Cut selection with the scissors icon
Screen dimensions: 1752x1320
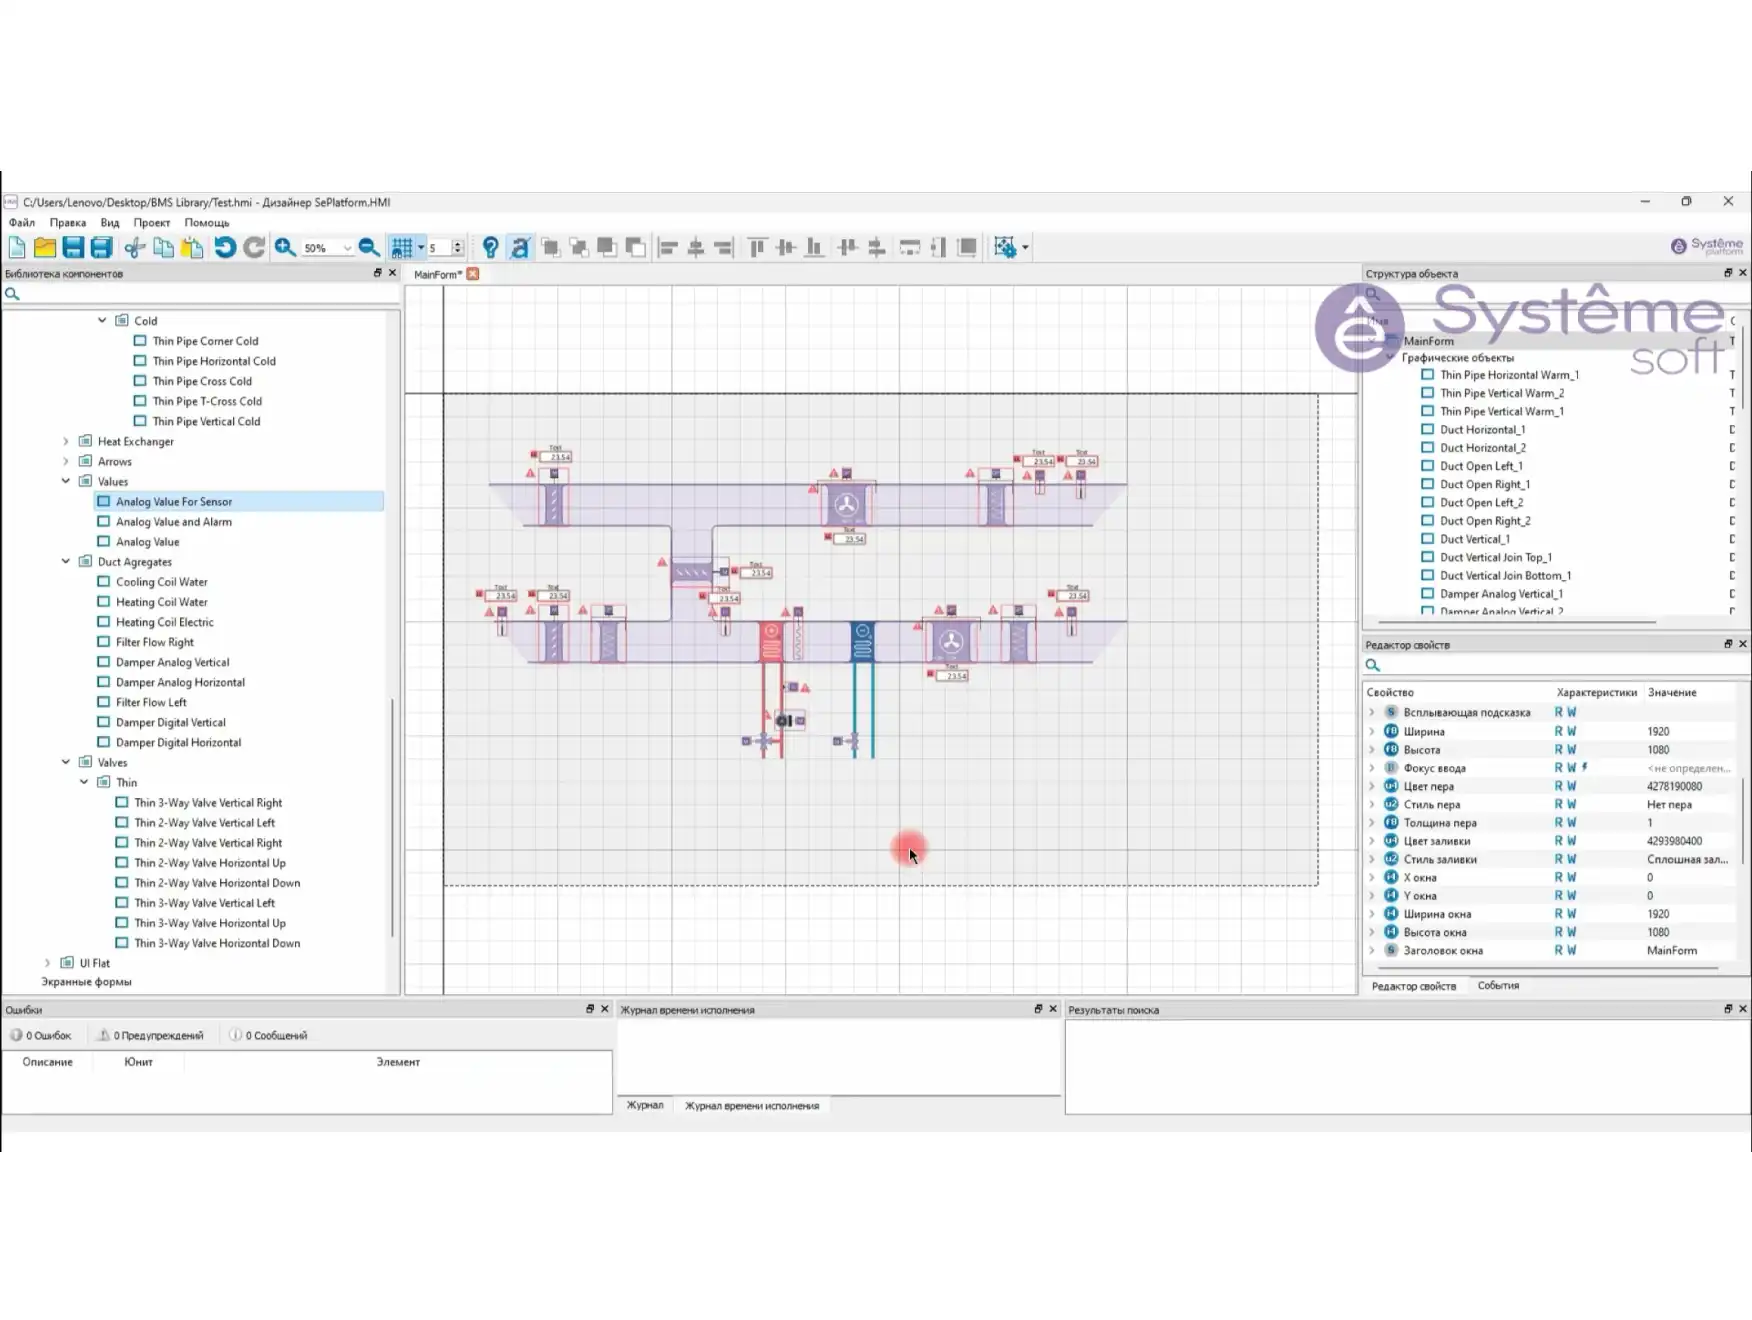click(135, 248)
